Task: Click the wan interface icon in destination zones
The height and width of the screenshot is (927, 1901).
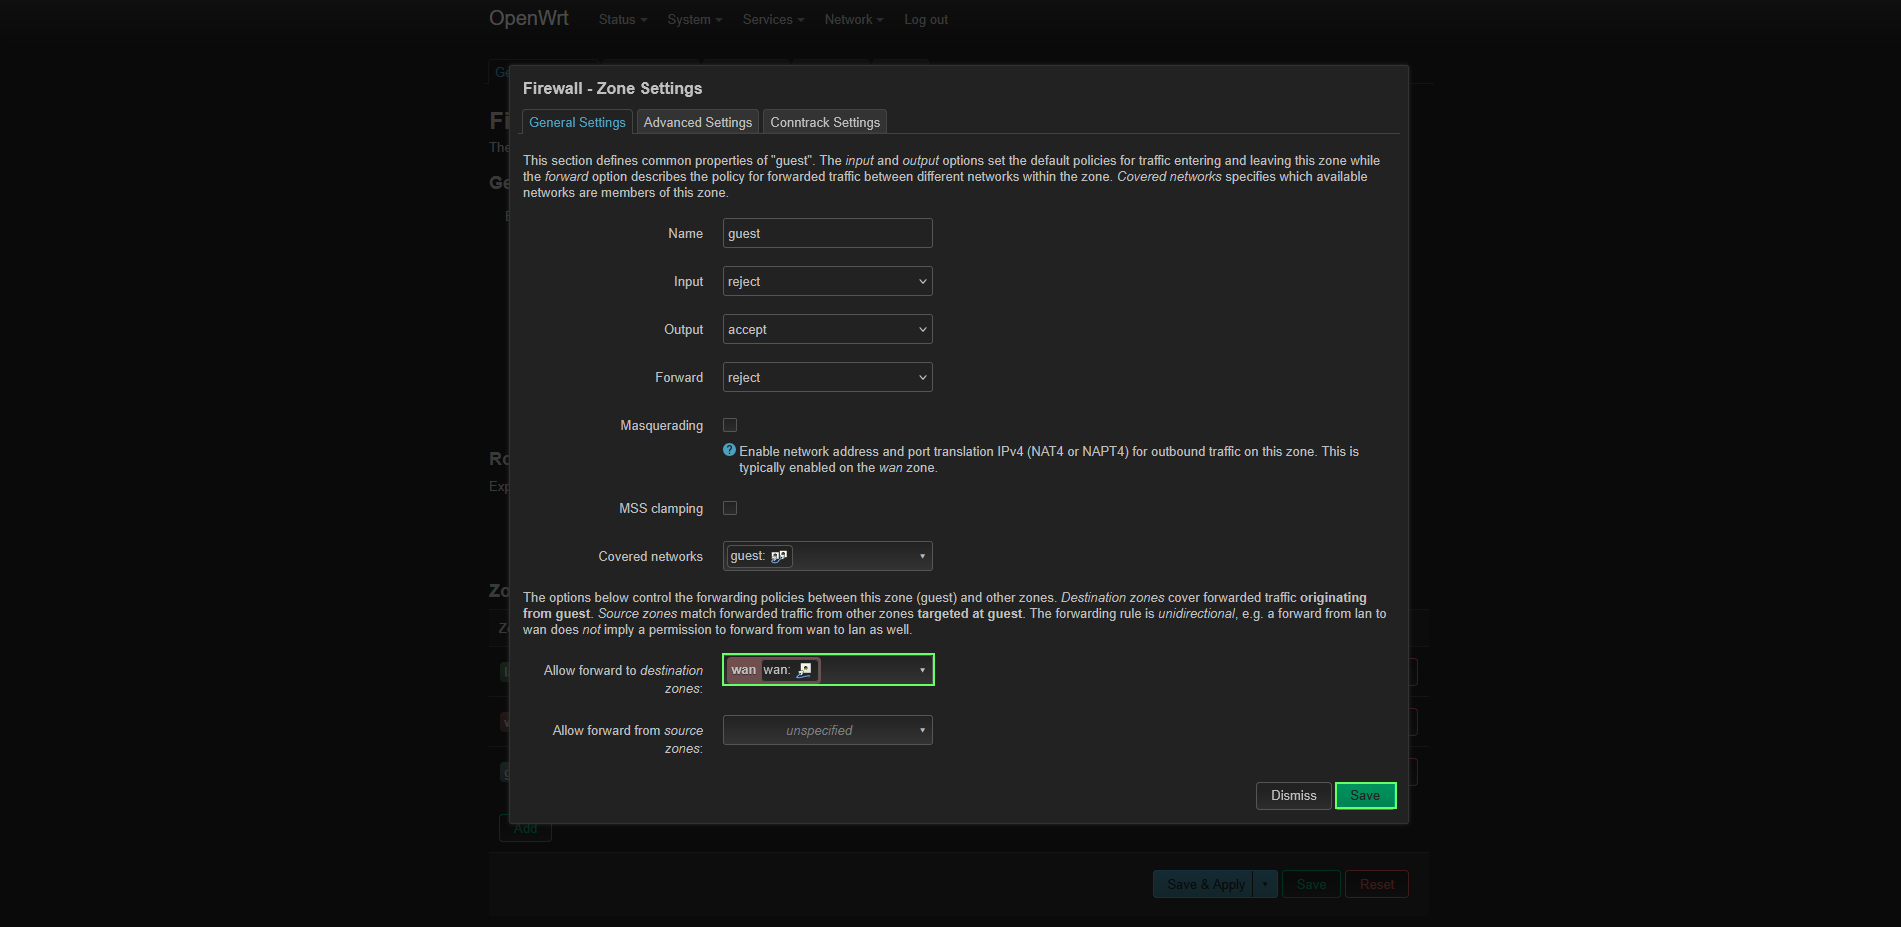Action: 804,670
